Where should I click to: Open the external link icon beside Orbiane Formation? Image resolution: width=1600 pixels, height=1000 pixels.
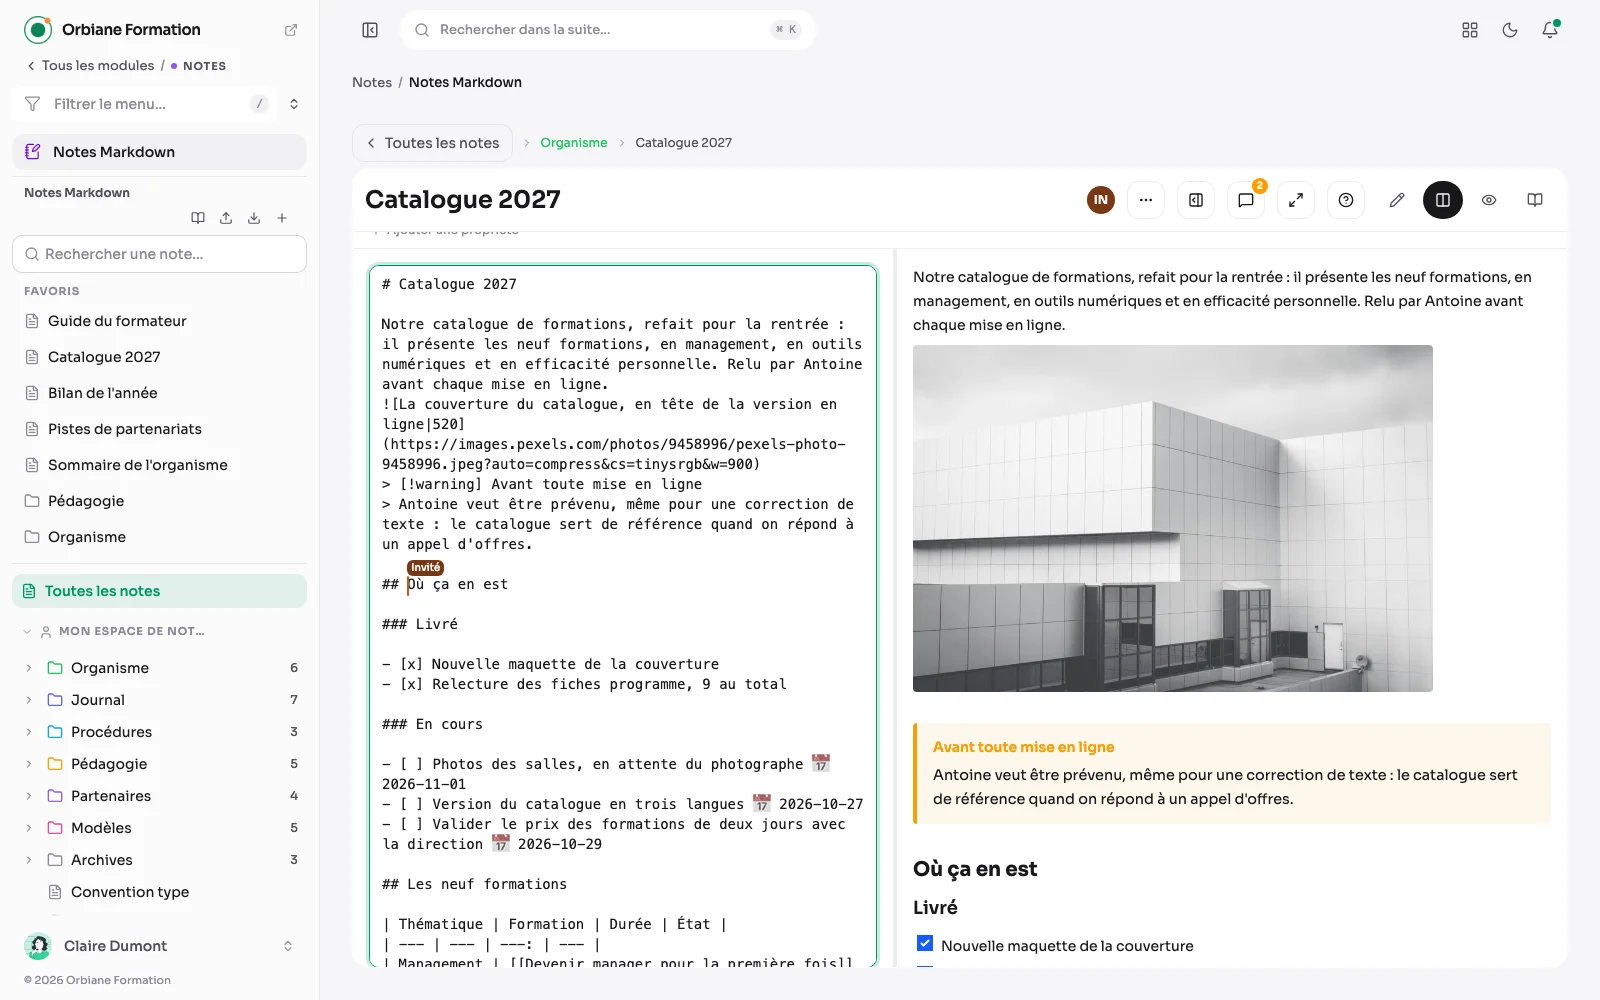(x=291, y=30)
